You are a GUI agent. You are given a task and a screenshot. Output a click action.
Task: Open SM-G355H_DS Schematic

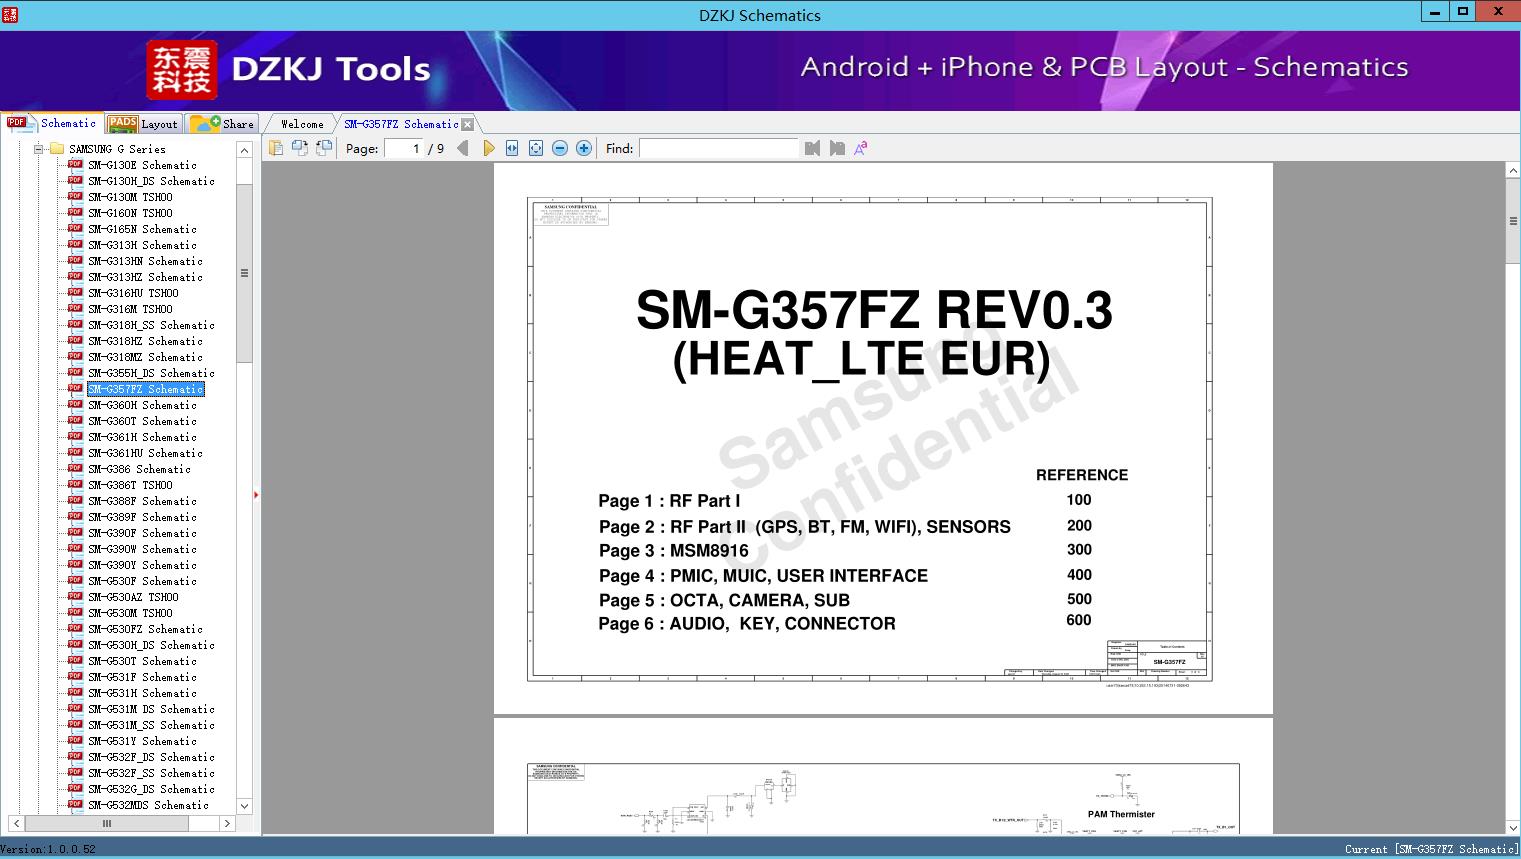point(151,373)
